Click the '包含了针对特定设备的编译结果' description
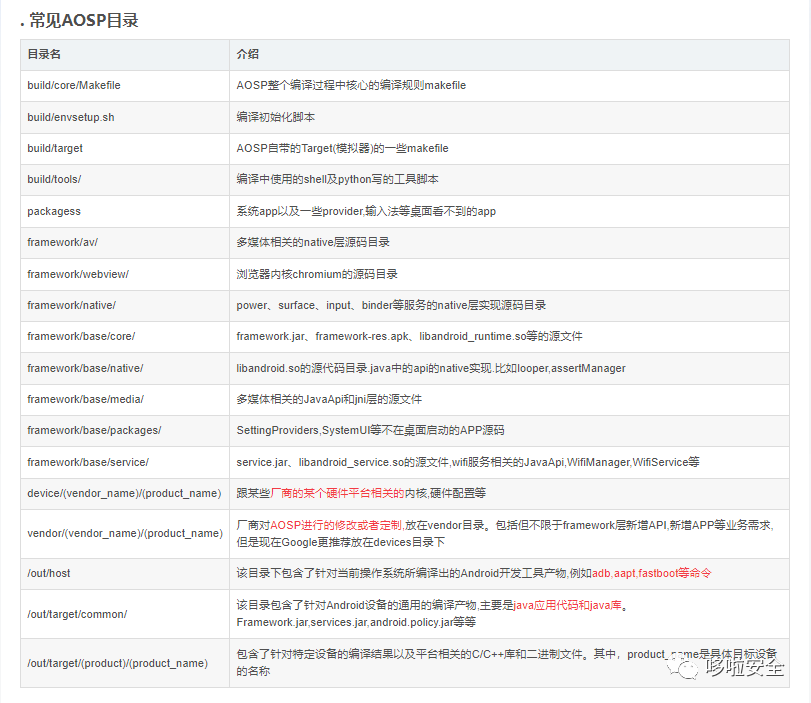The width and height of the screenshot is (811, 703). click(x=507, y=663)
